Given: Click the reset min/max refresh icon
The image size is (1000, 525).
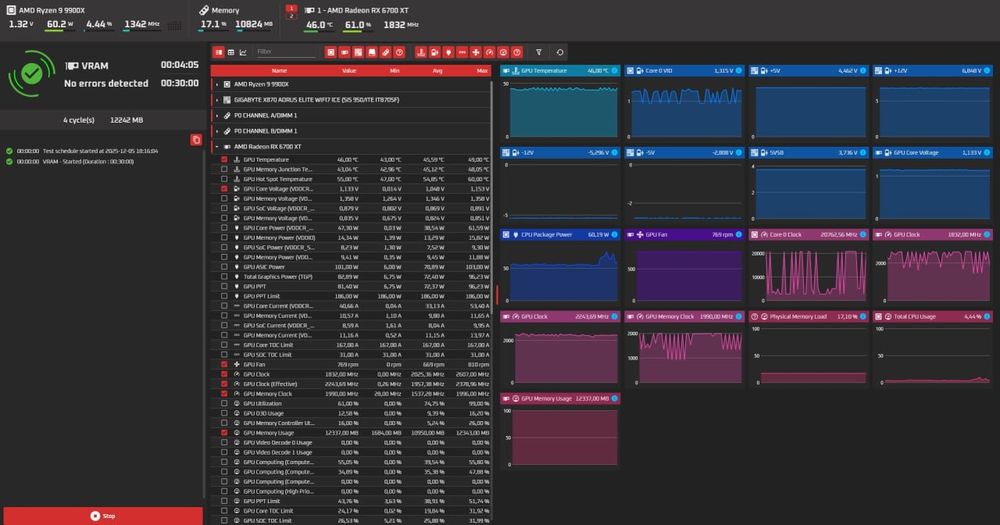Looking at the screenshot, I should pyautogui.click(x=560, y=52).
